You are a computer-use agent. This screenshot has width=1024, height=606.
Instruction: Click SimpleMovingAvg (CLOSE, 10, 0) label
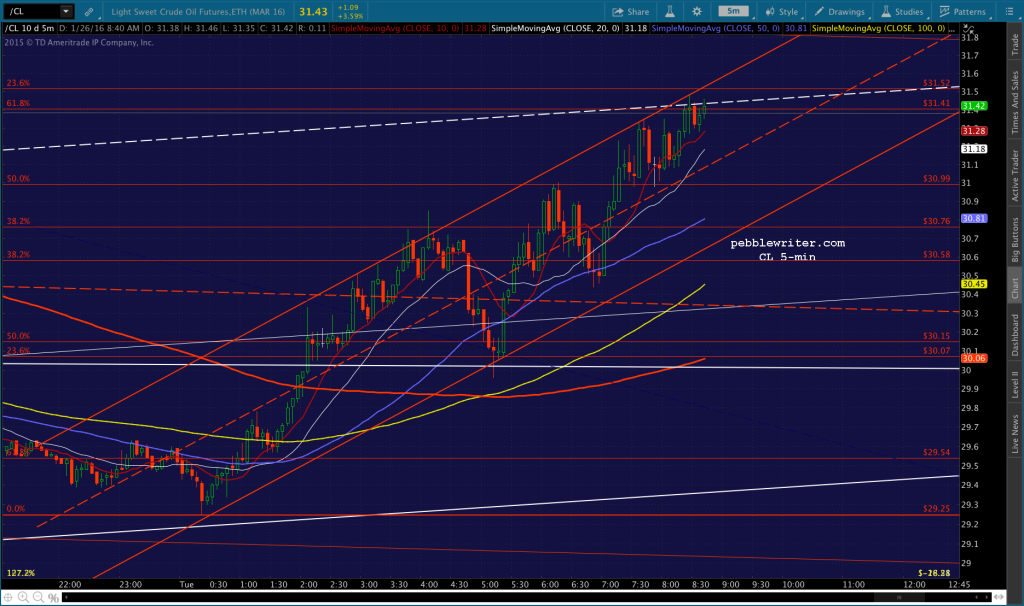[x=394, y=29]
